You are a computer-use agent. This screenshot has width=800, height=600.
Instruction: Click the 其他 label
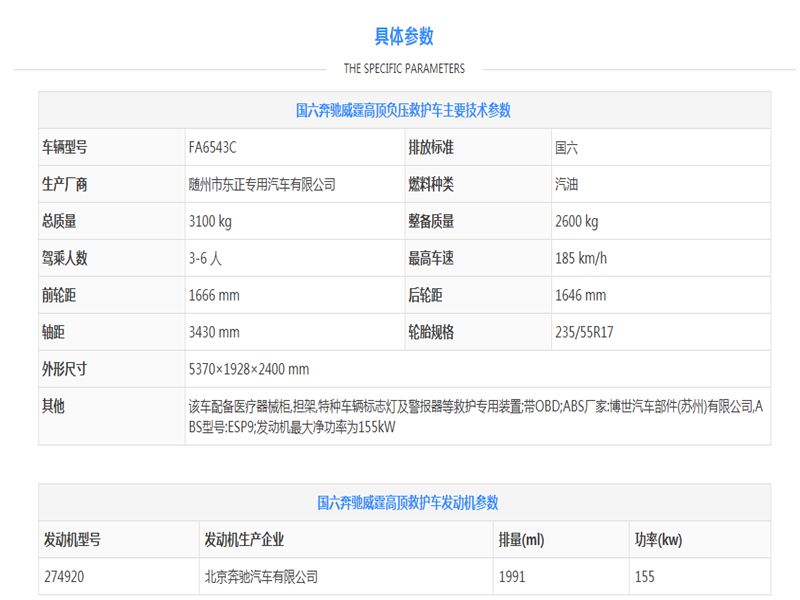[54, 406]
